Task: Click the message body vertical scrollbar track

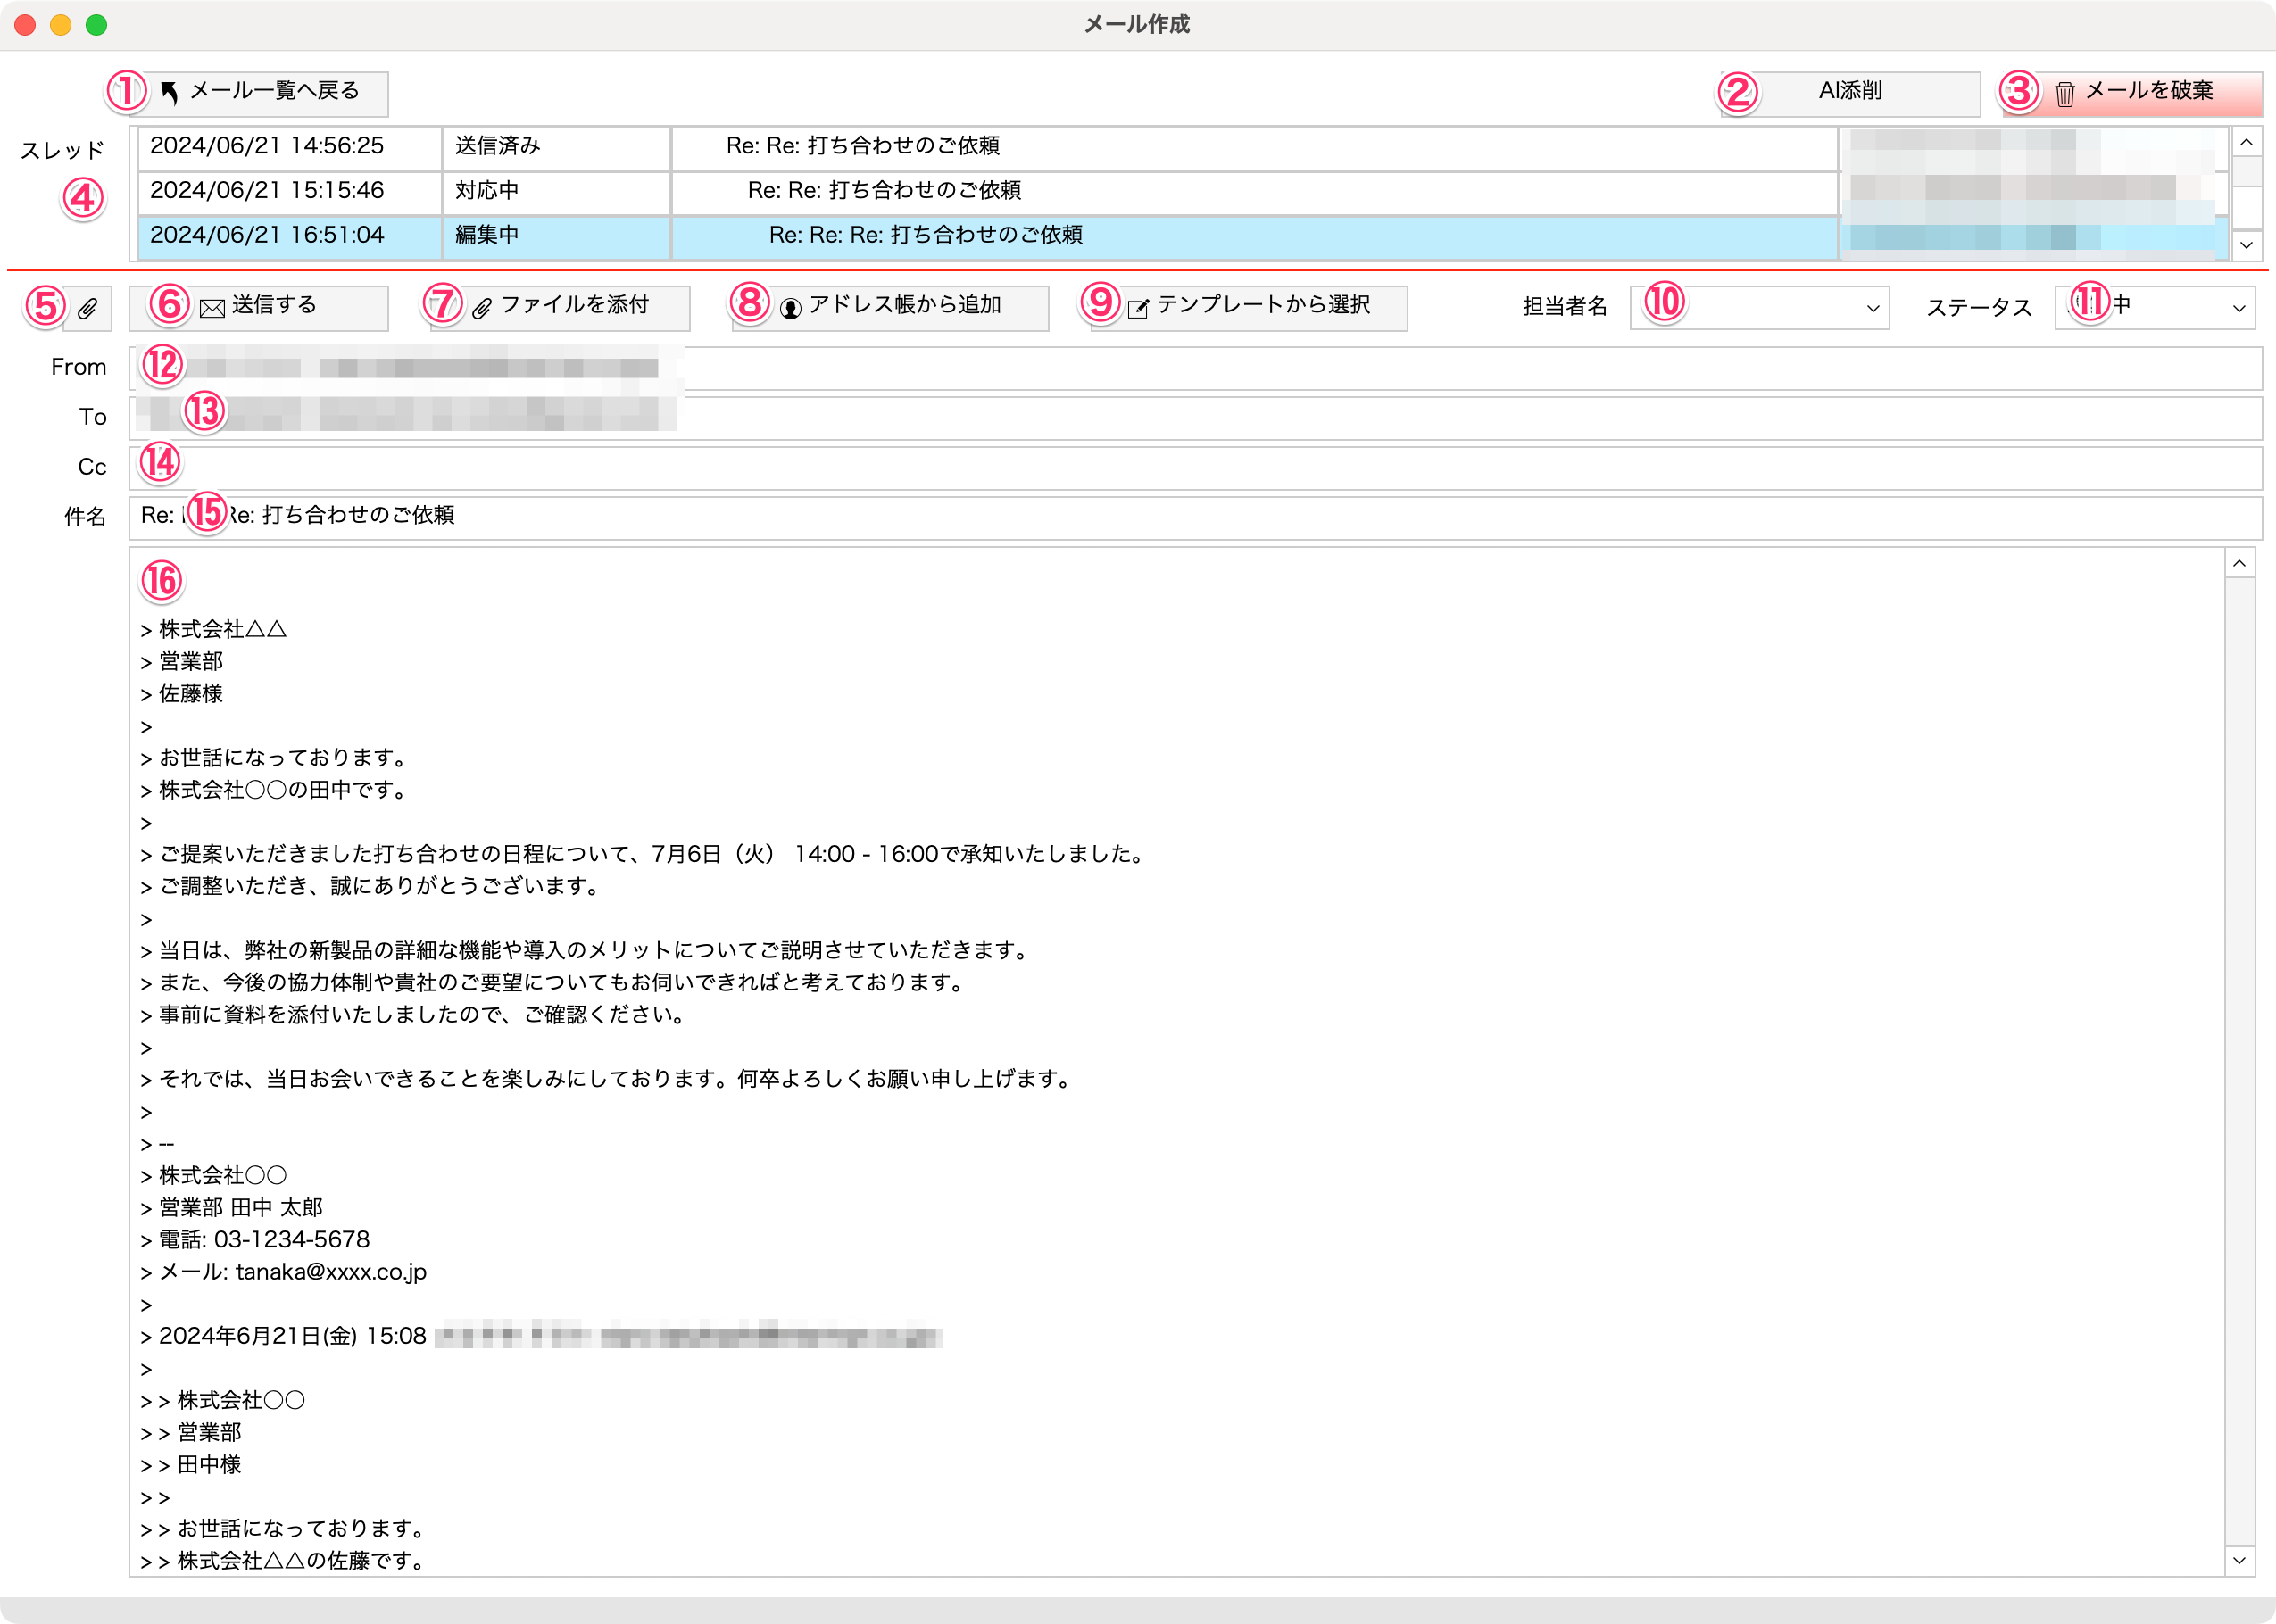Action: [x=2240, y=1062]
